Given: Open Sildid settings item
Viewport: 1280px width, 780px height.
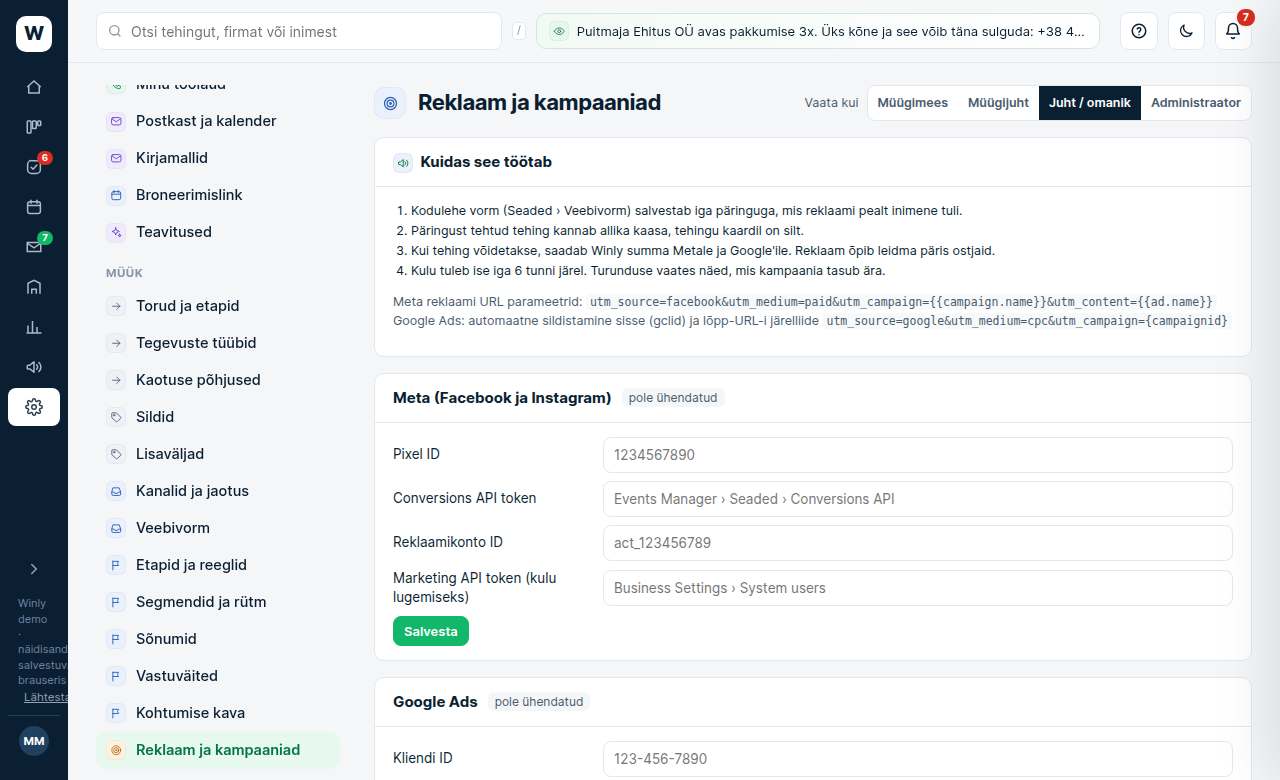Looking at the screenshot, I should [x=218, y=417].
